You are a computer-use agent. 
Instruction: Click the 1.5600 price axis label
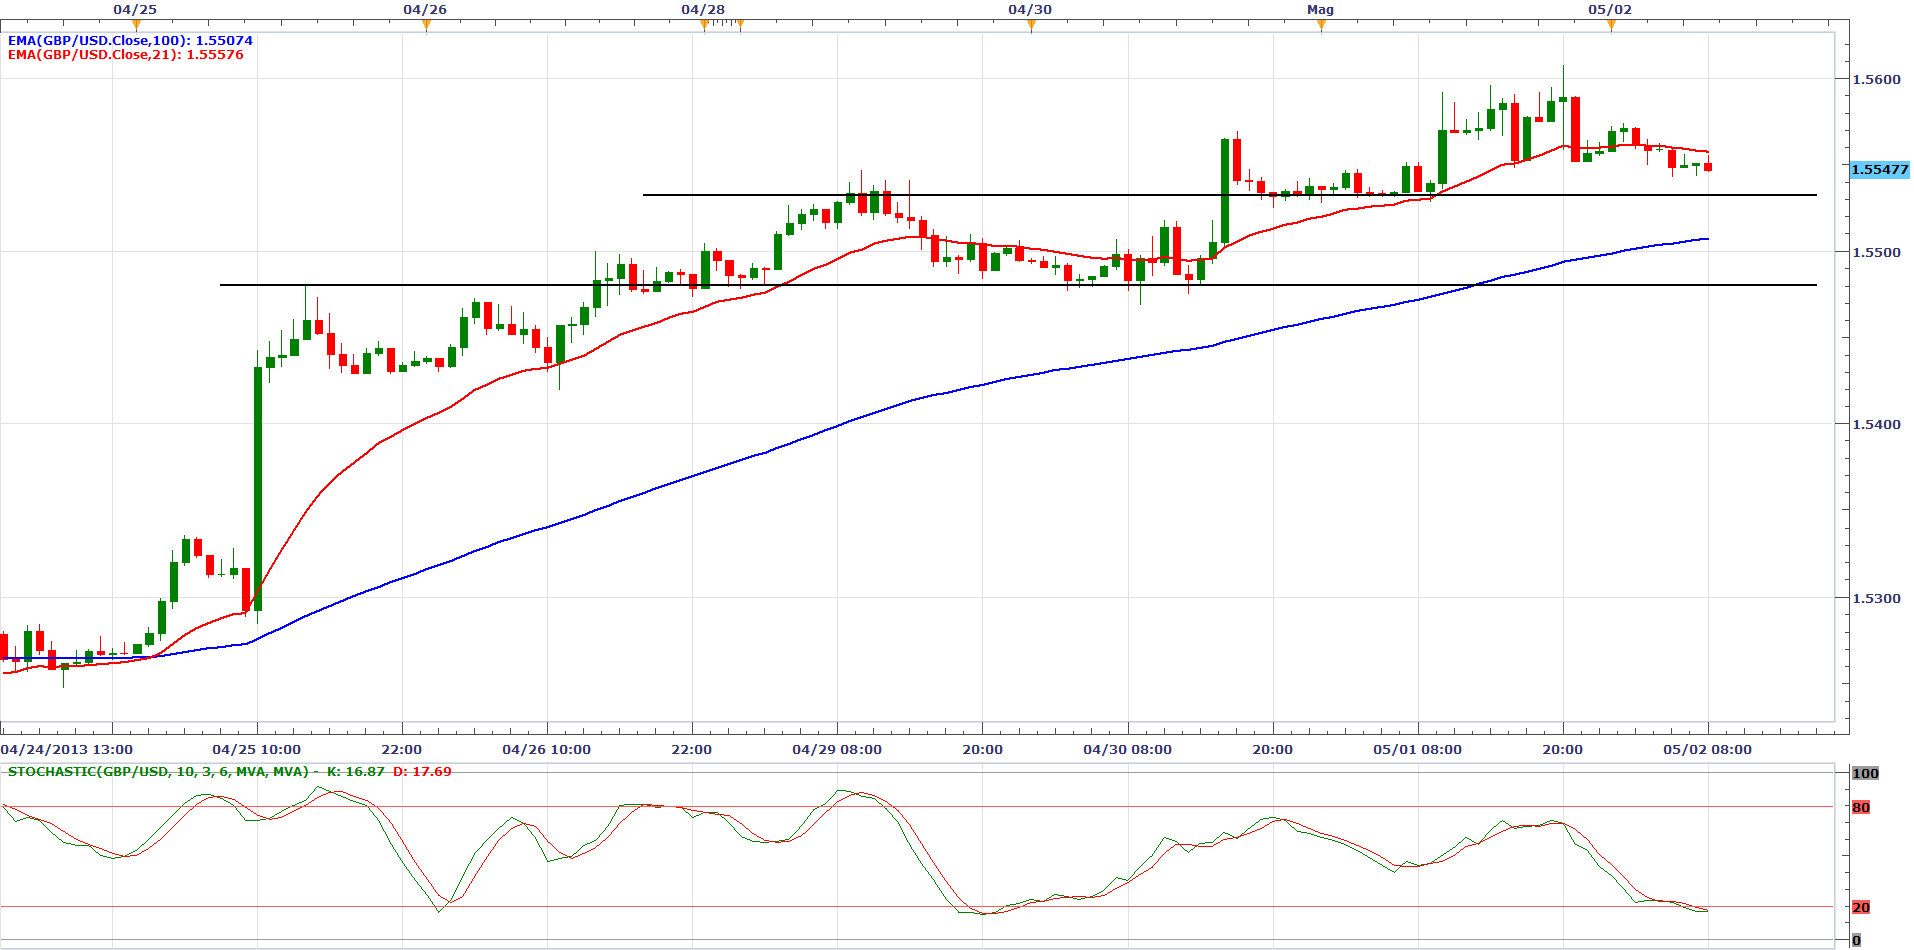(1876, 80)
